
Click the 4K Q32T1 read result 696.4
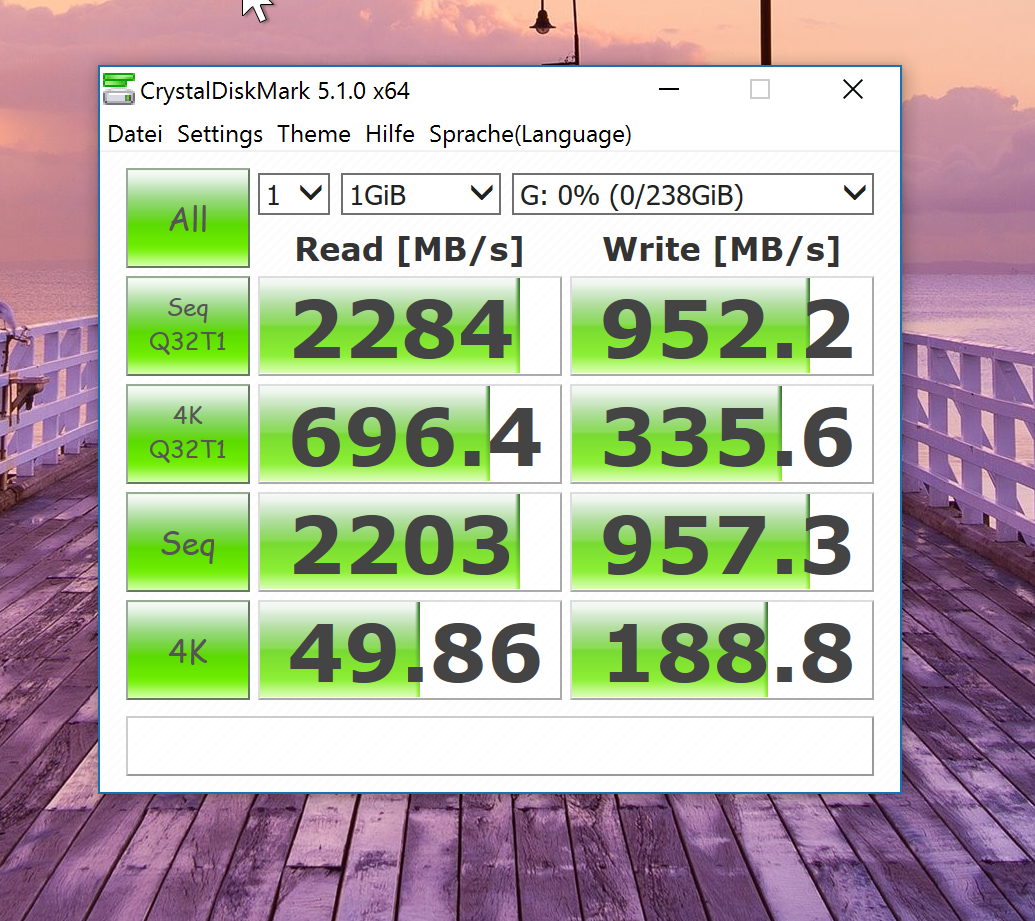coord(410,434)
